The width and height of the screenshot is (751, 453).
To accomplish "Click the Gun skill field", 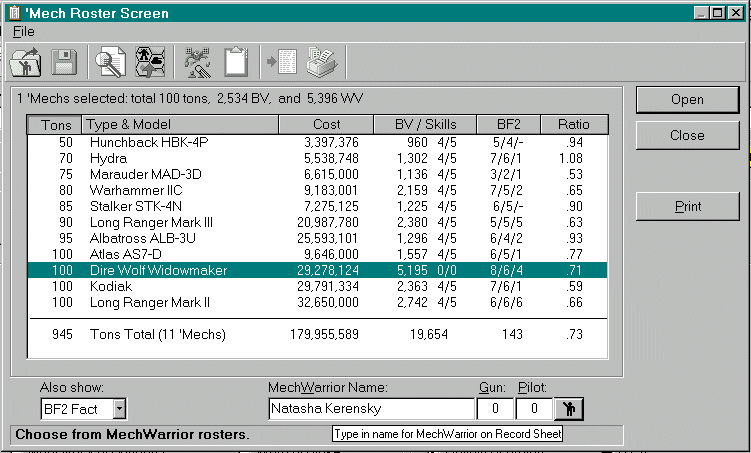I will pos(495,409).
